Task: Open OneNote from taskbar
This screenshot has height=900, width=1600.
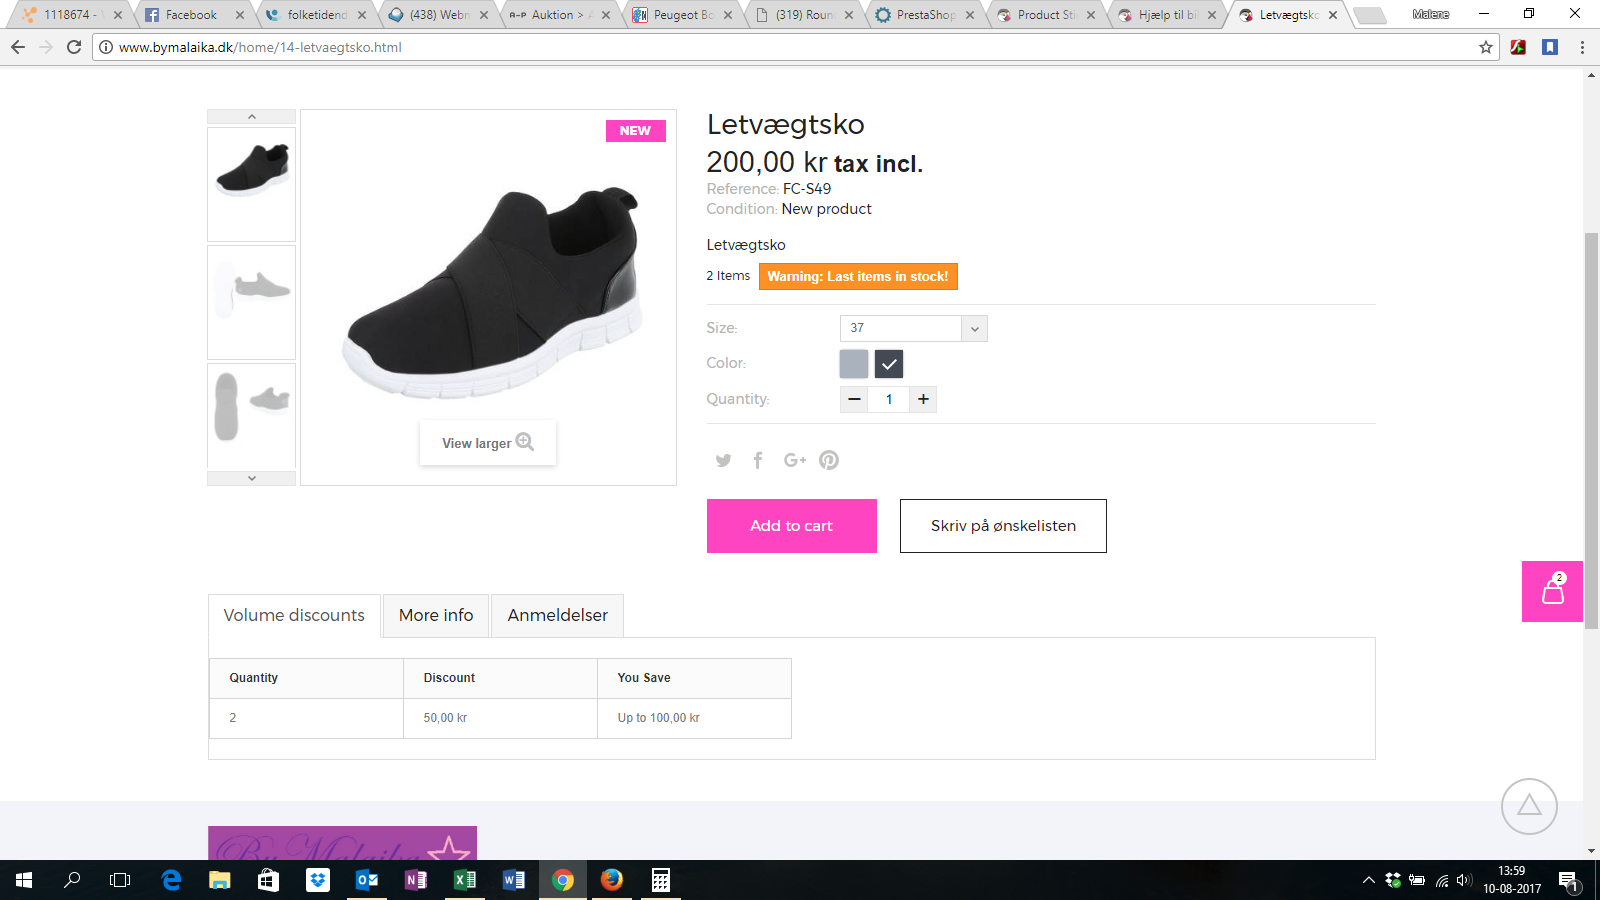Action: coord(416,880)
